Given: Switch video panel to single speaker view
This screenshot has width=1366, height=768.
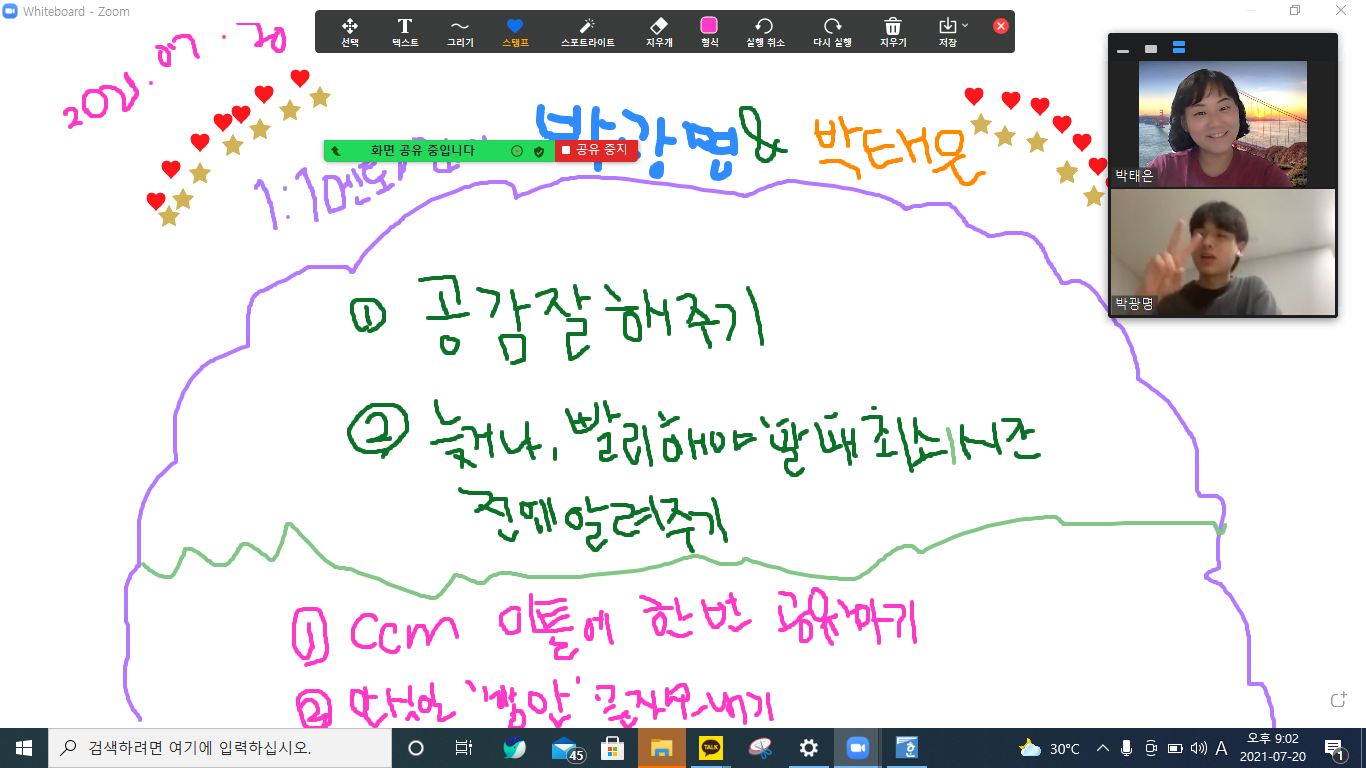Looking at the screenshot, I should (x=1151, y=48).
